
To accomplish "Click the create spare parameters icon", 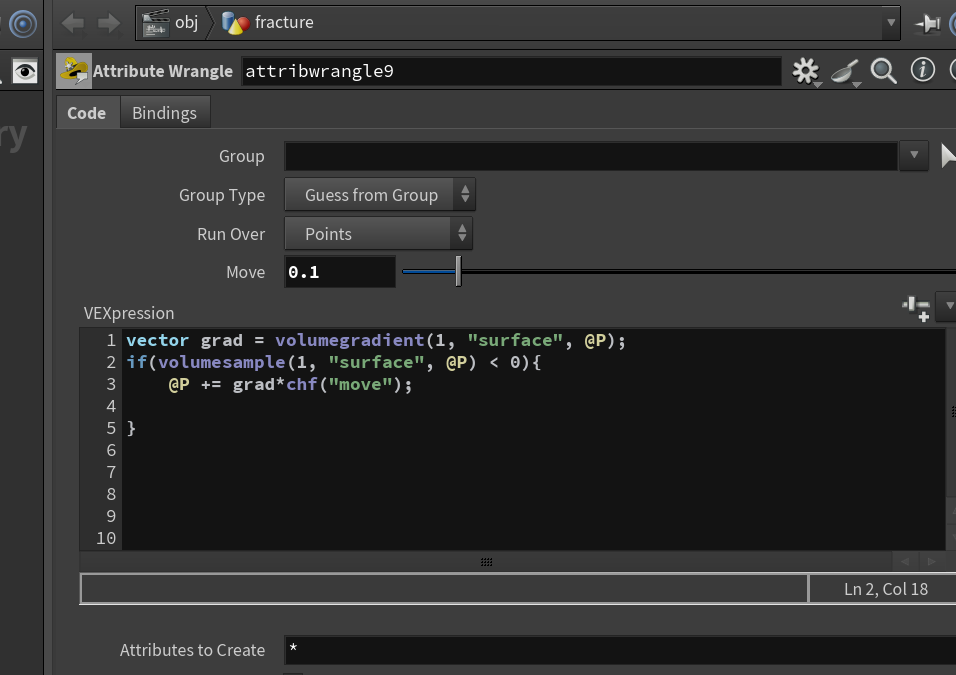I will pos(916,308).
